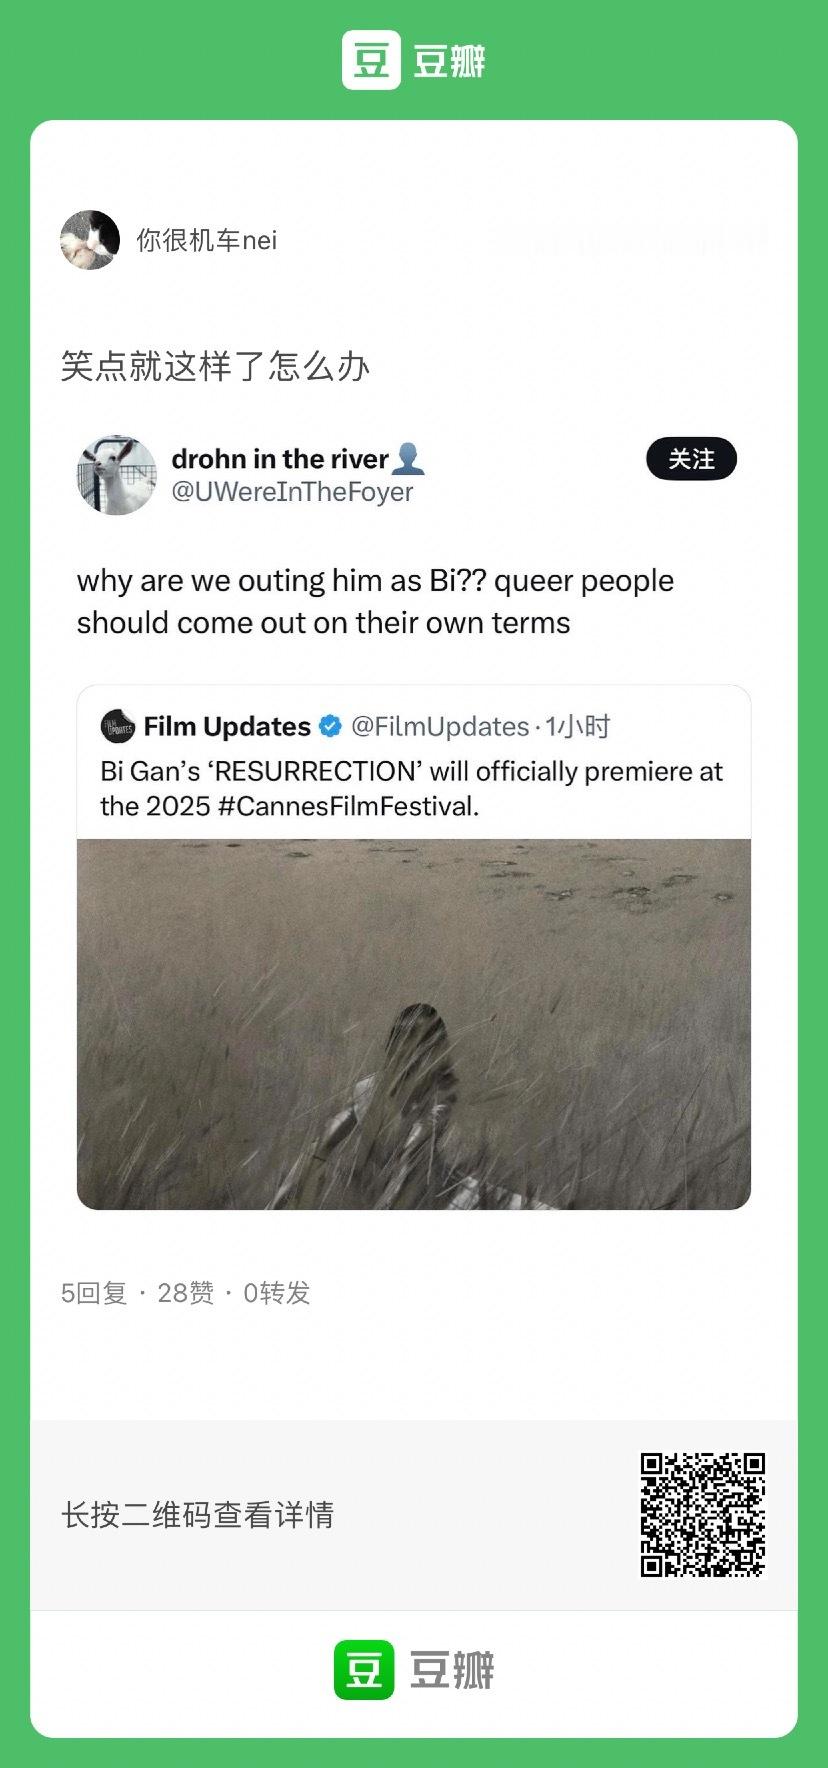
Task: Click the QR code image
Action: click(703, 1515)
